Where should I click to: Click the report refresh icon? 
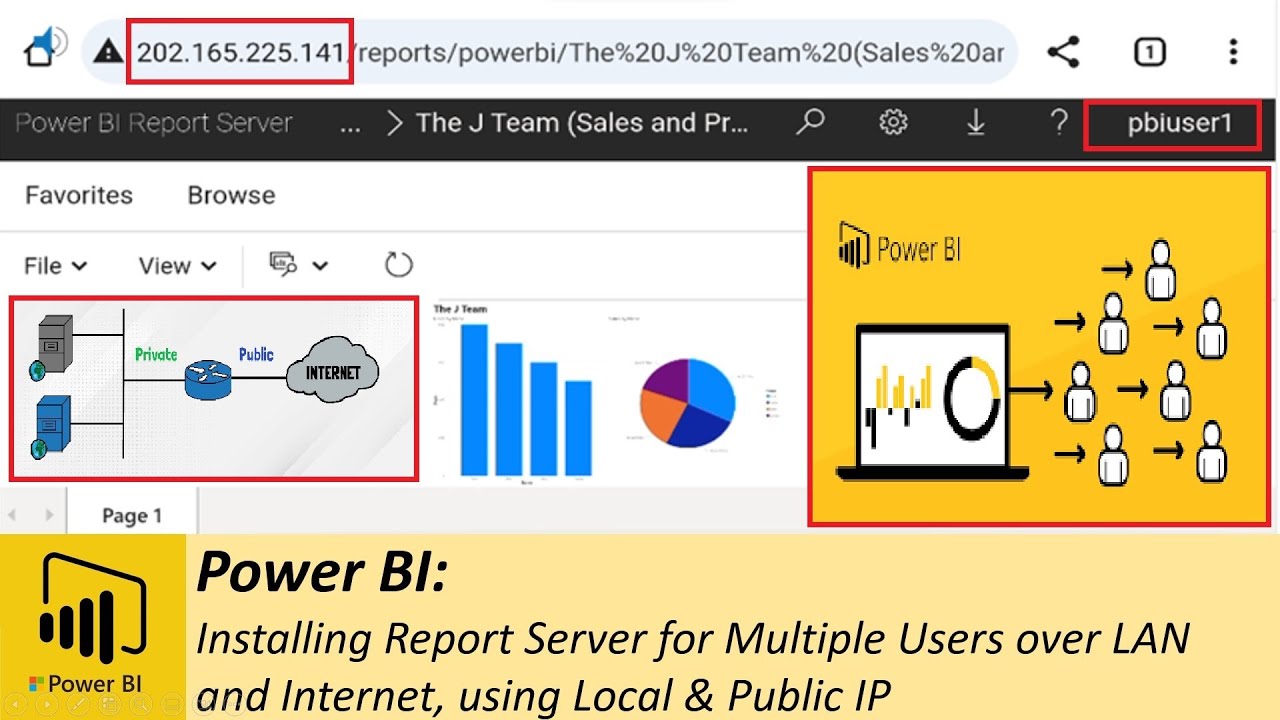pyautogui.click(x=399, y=265)
